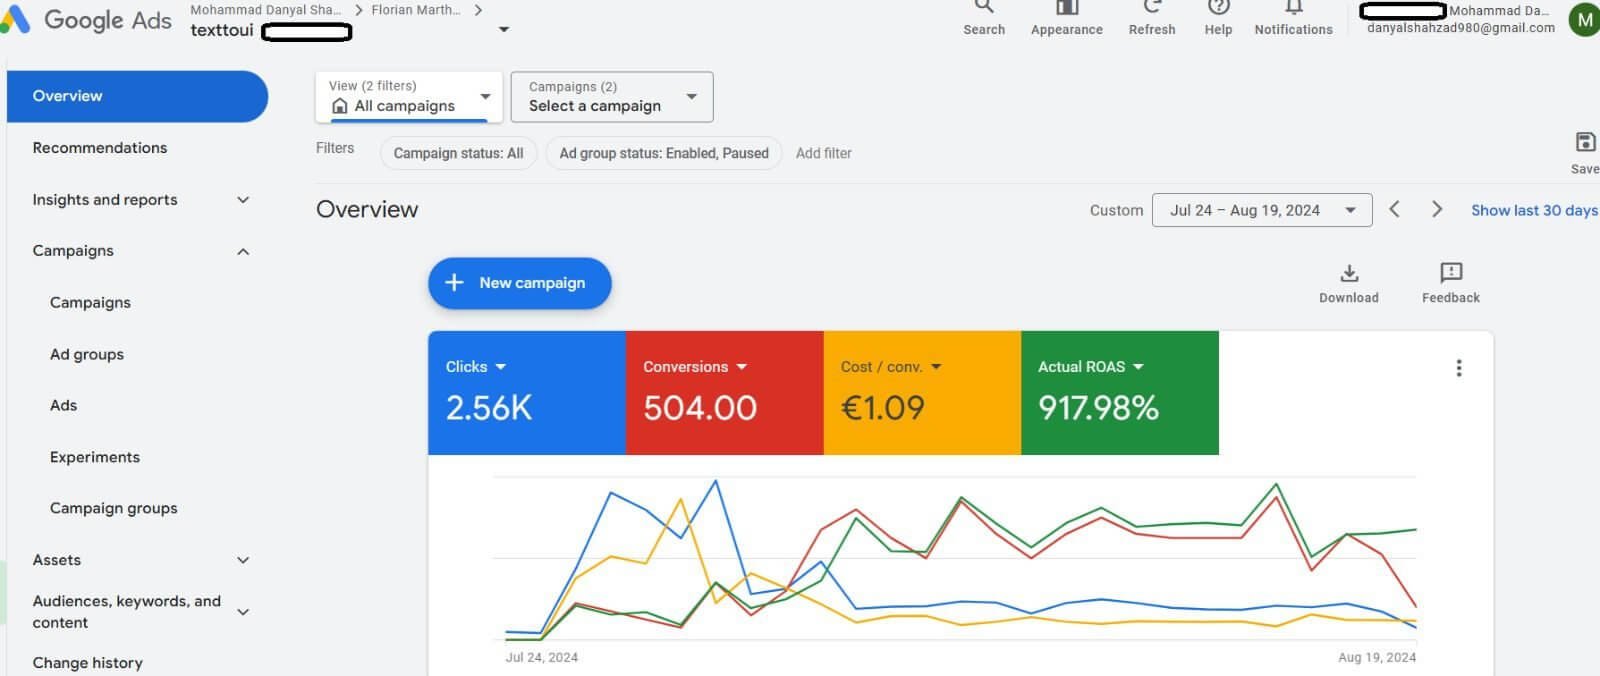Image resolution: width=1600 pixels, height=676 pixels.
Task: Edit the Campaign status: All filter chip
Action: [458, 153]
